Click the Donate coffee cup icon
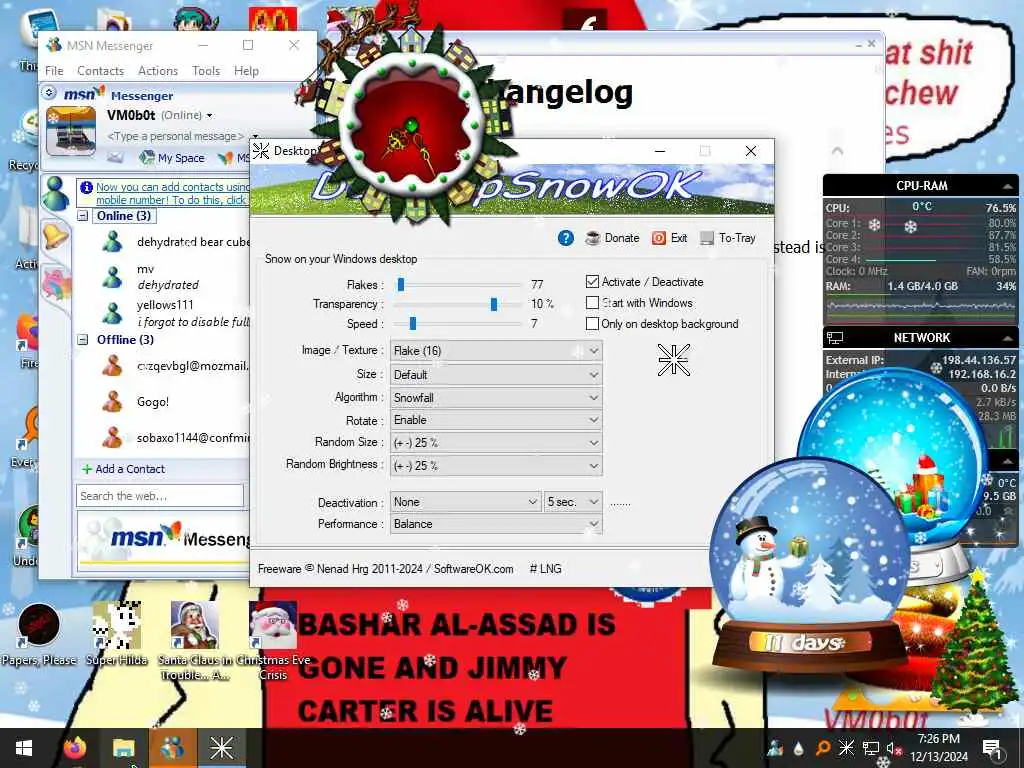Viewport: 1024px width, 768px height. (592, 238)
